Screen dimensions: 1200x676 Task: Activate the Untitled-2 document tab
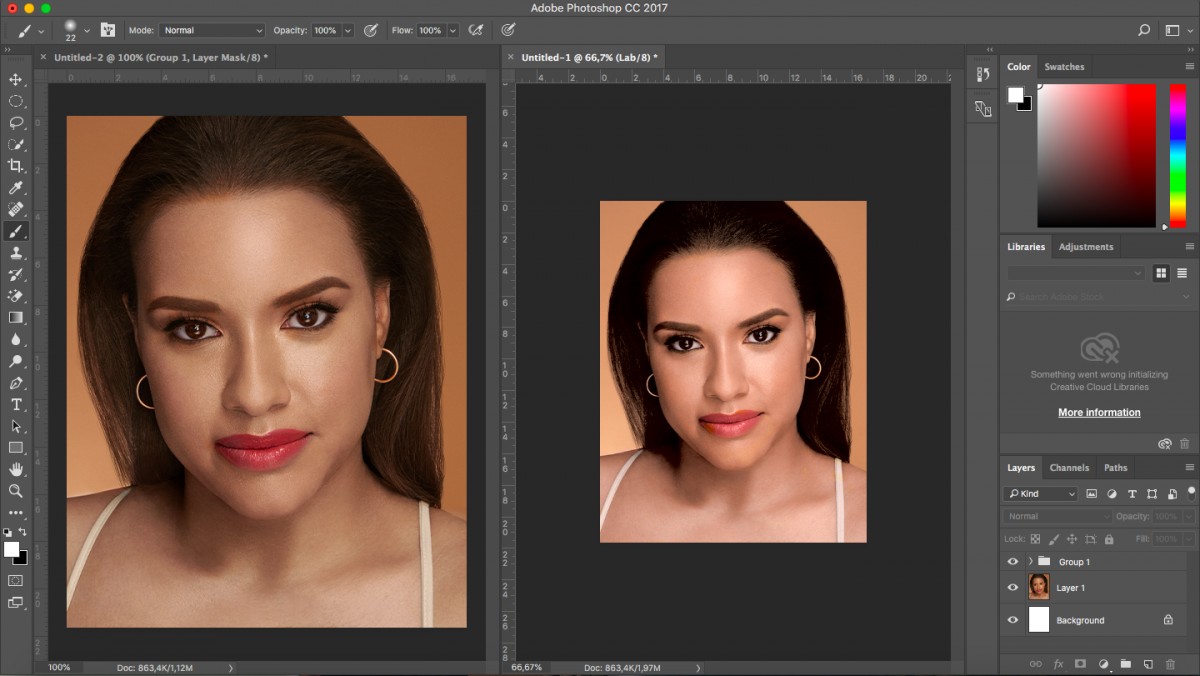161,58
